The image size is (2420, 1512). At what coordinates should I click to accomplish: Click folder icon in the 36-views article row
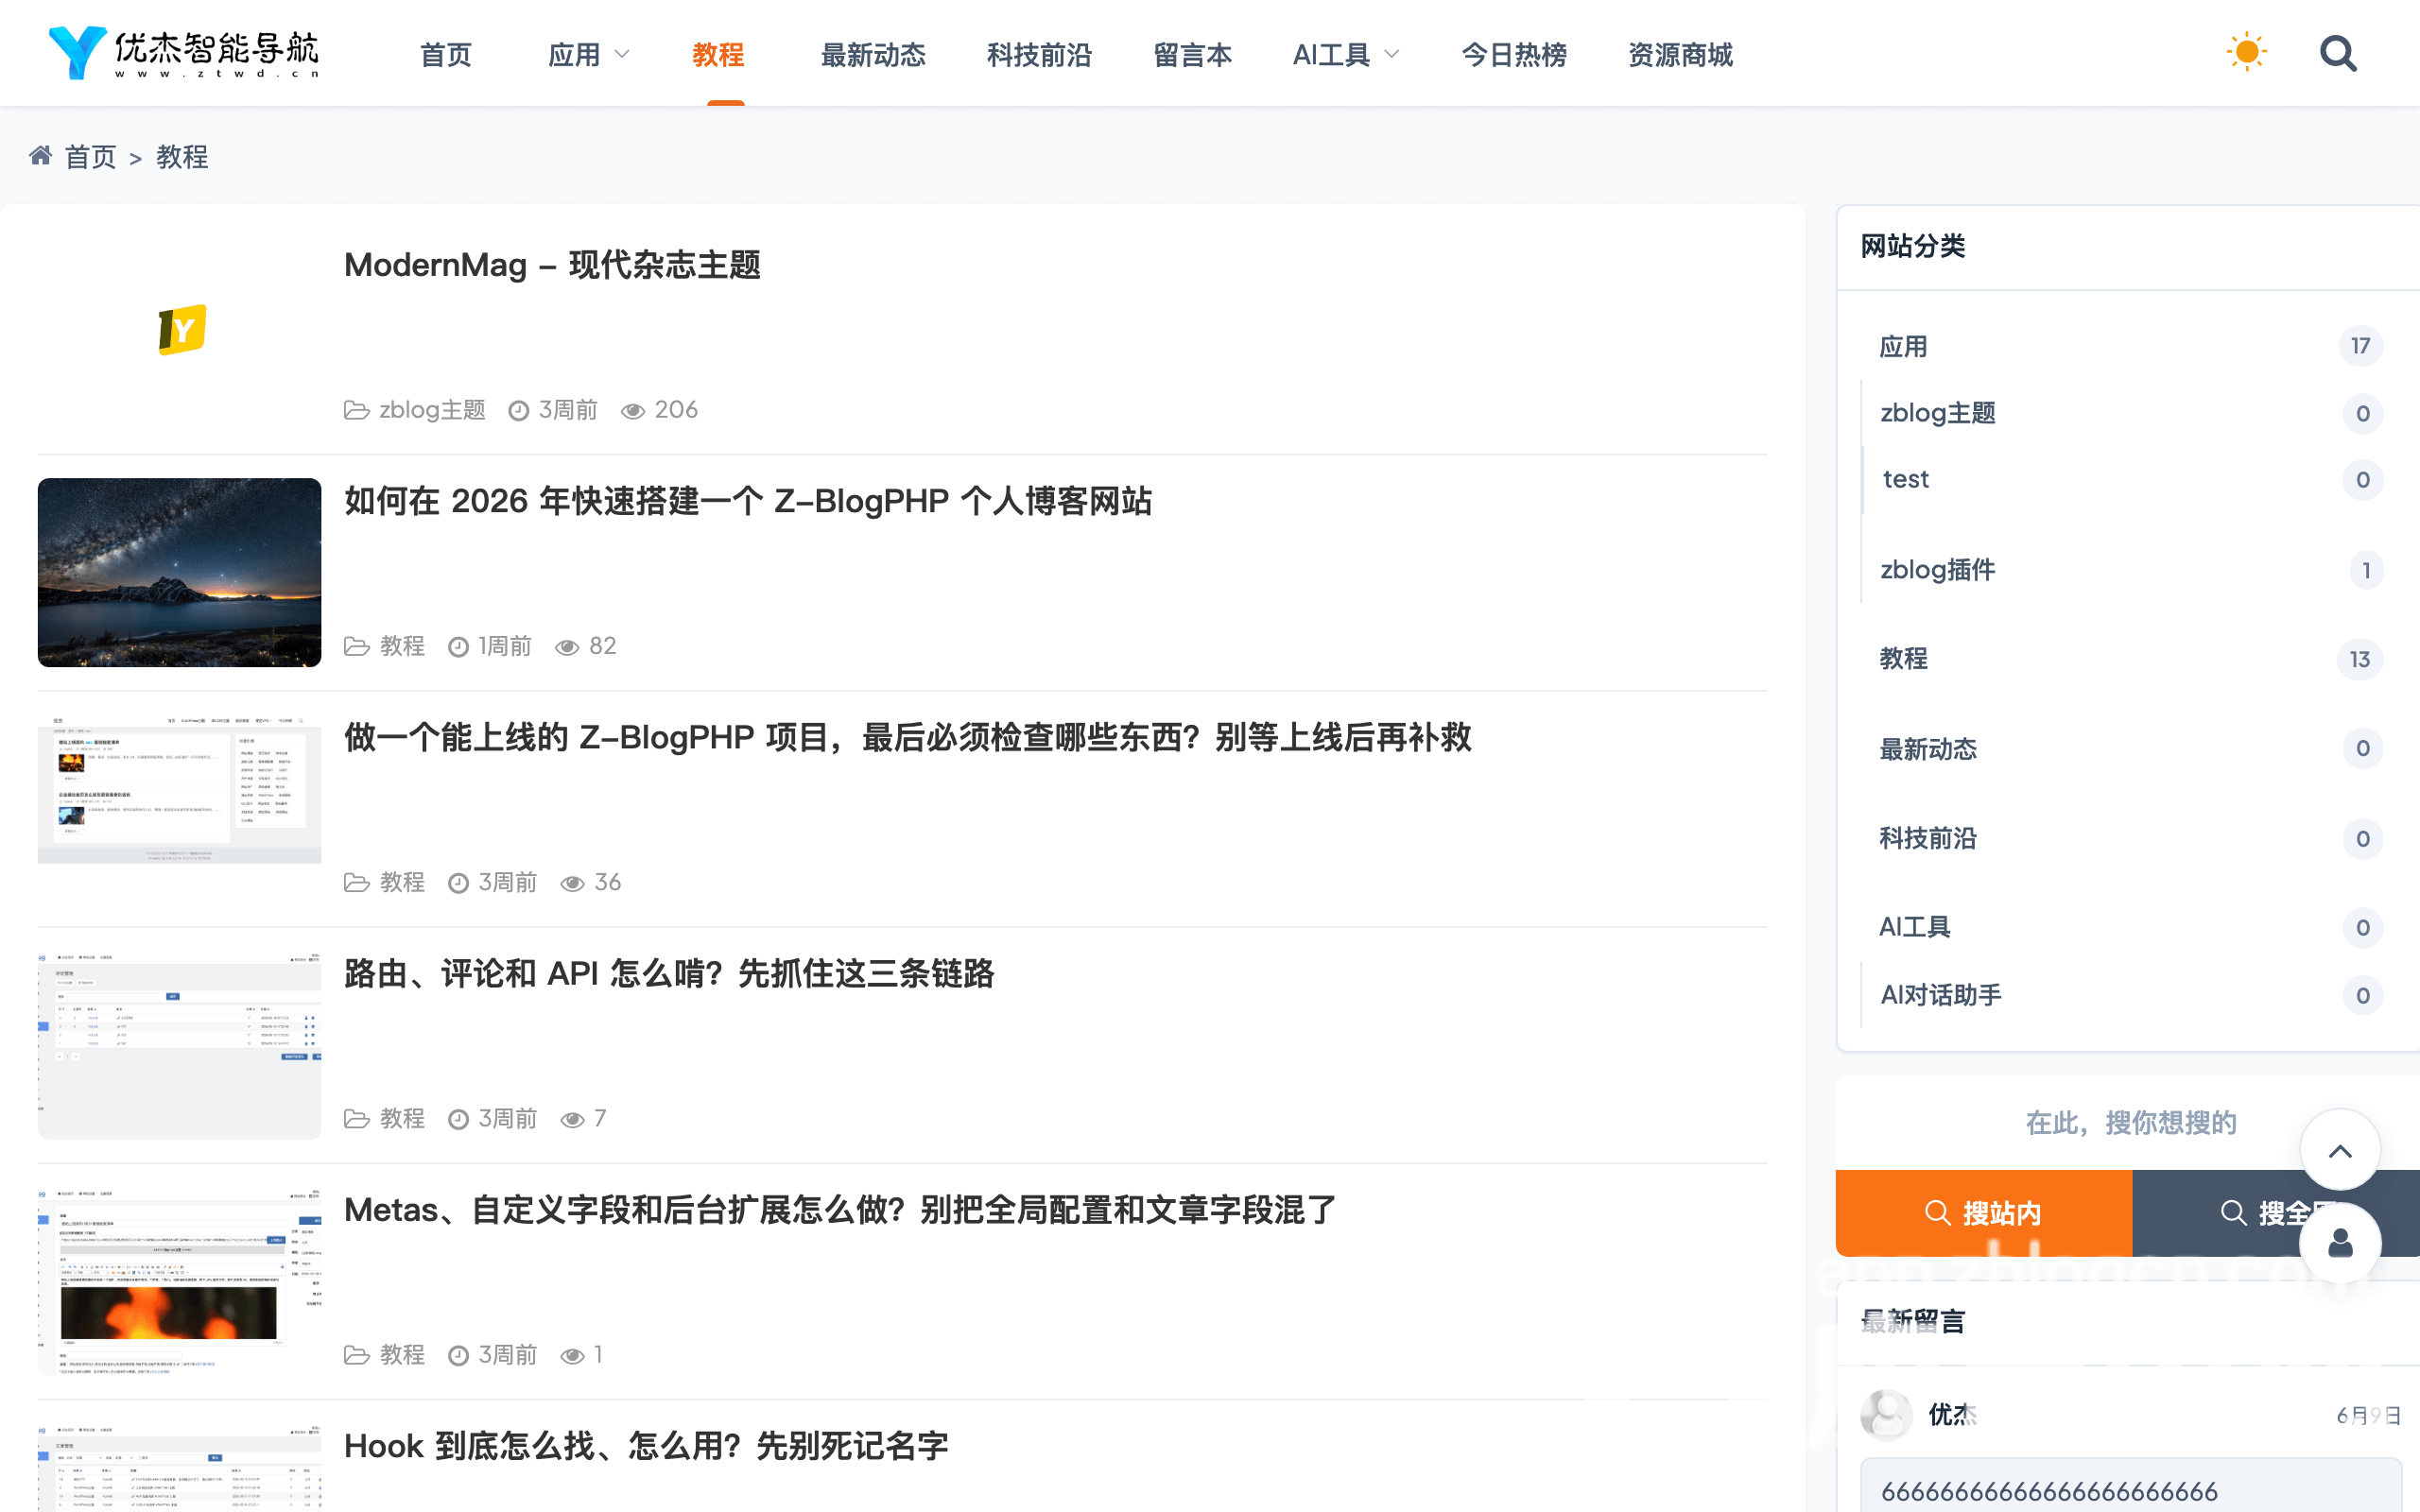click(x=356, y=882)
